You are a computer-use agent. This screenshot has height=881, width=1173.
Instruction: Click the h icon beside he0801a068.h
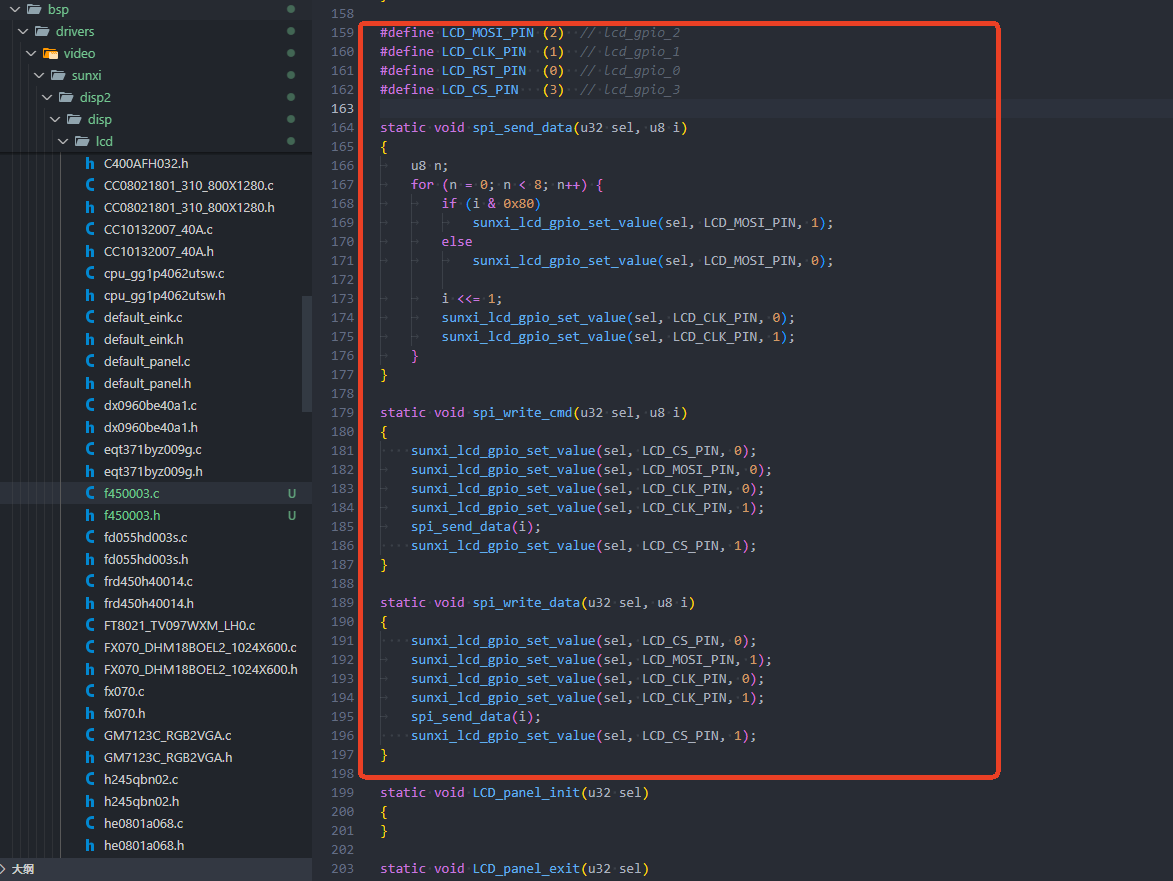click(x=91, y=846)
